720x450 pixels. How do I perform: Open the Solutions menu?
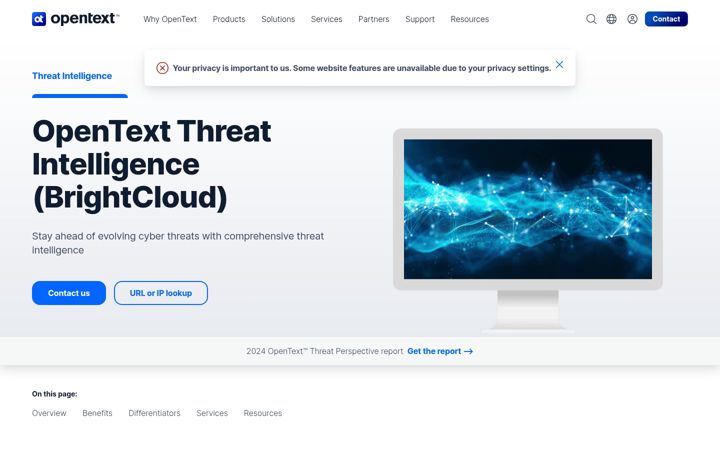tap(278, 19)
